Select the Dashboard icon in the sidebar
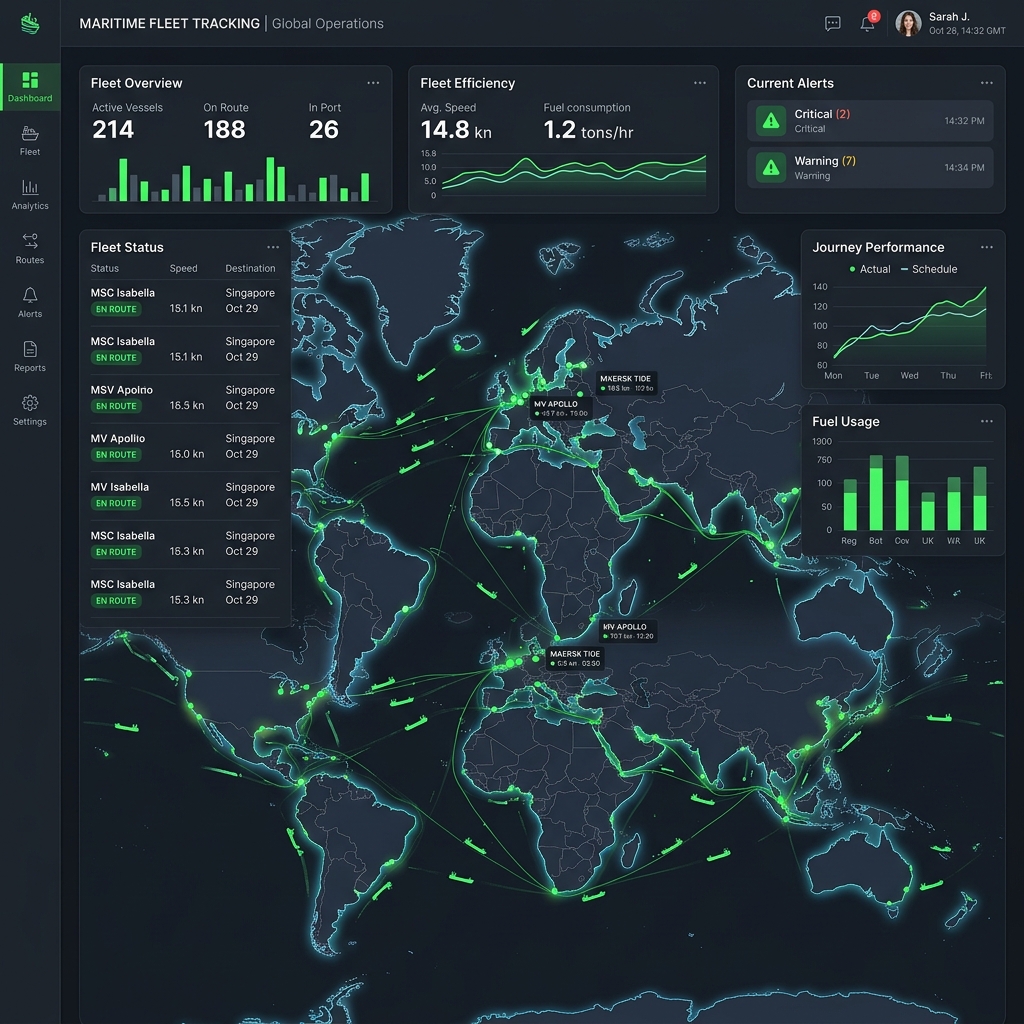1024x1024 pixels. pos(29,87)
